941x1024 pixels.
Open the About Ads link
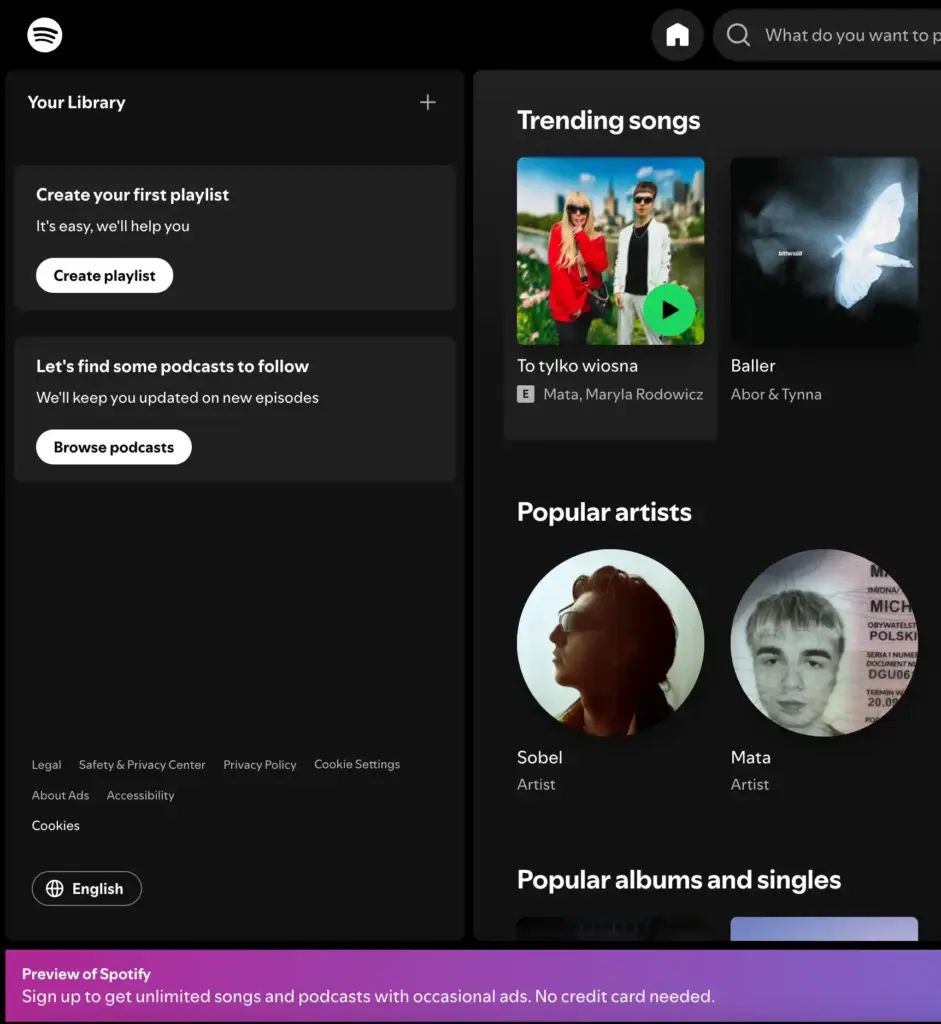tap(60, 795)
